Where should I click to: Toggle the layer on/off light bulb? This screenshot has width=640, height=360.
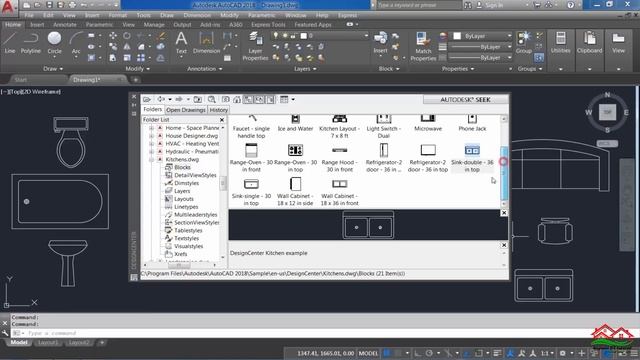point(276,36)
